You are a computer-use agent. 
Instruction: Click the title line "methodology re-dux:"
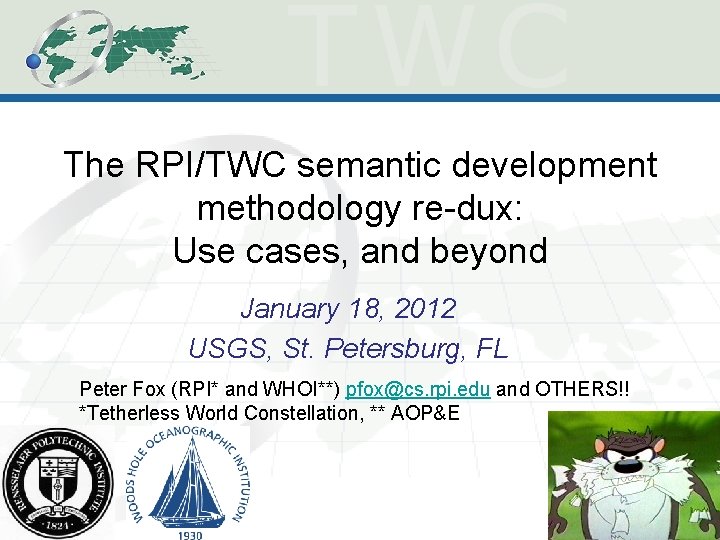coord(360,208)
